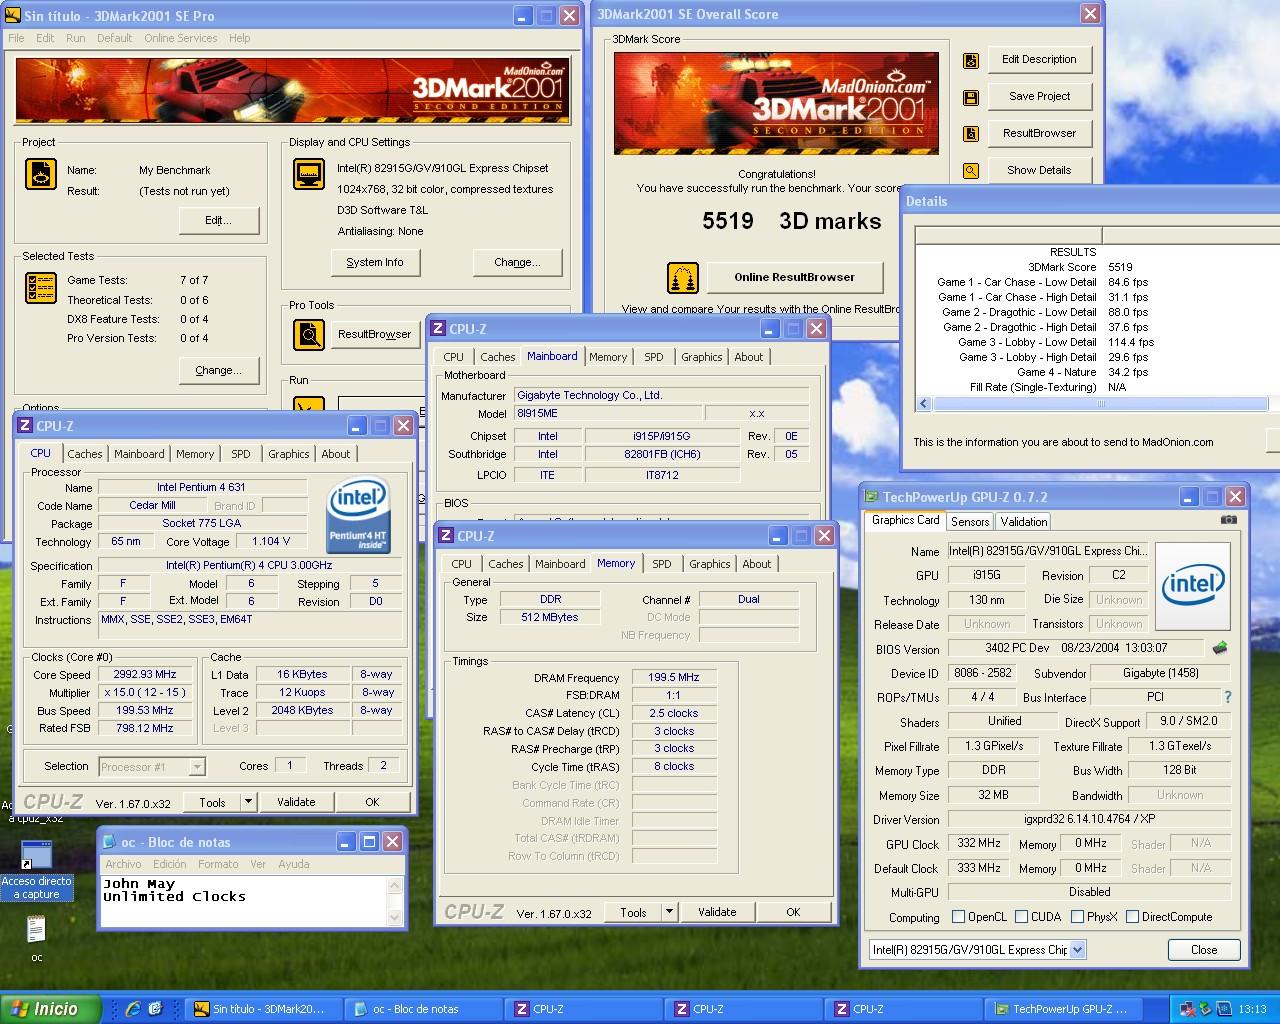Switch to the Validation tab in GPU-Z

[x=1024, y=522]
